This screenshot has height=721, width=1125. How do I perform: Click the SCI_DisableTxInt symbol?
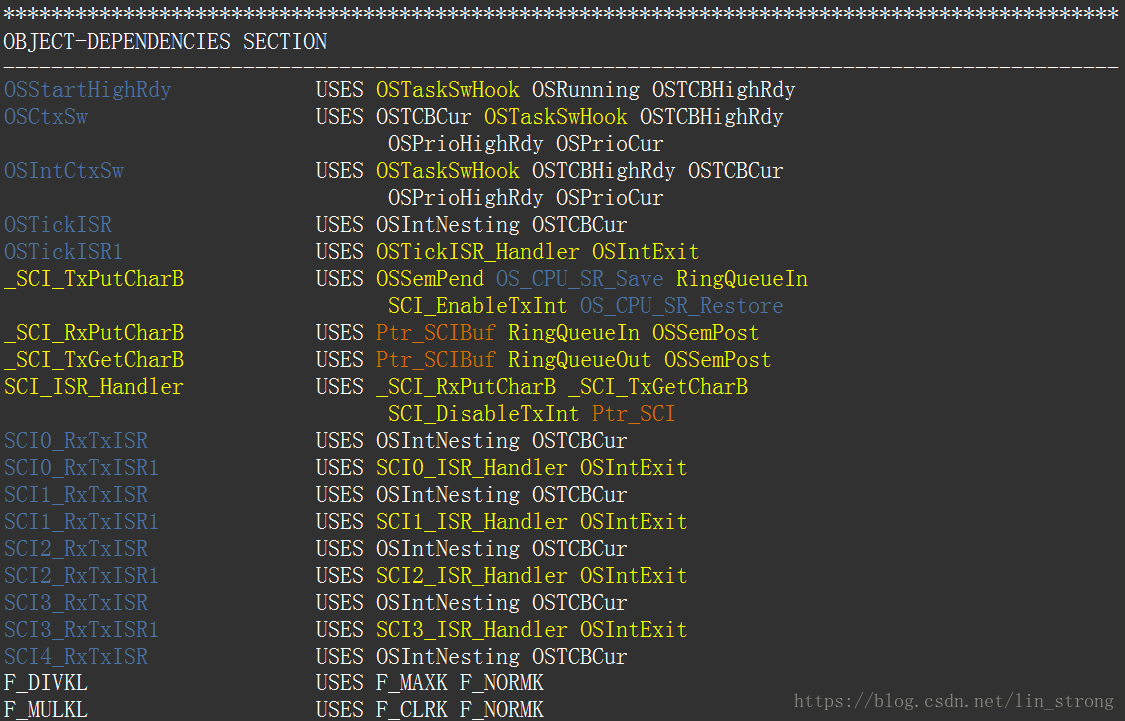coord(484,414)
